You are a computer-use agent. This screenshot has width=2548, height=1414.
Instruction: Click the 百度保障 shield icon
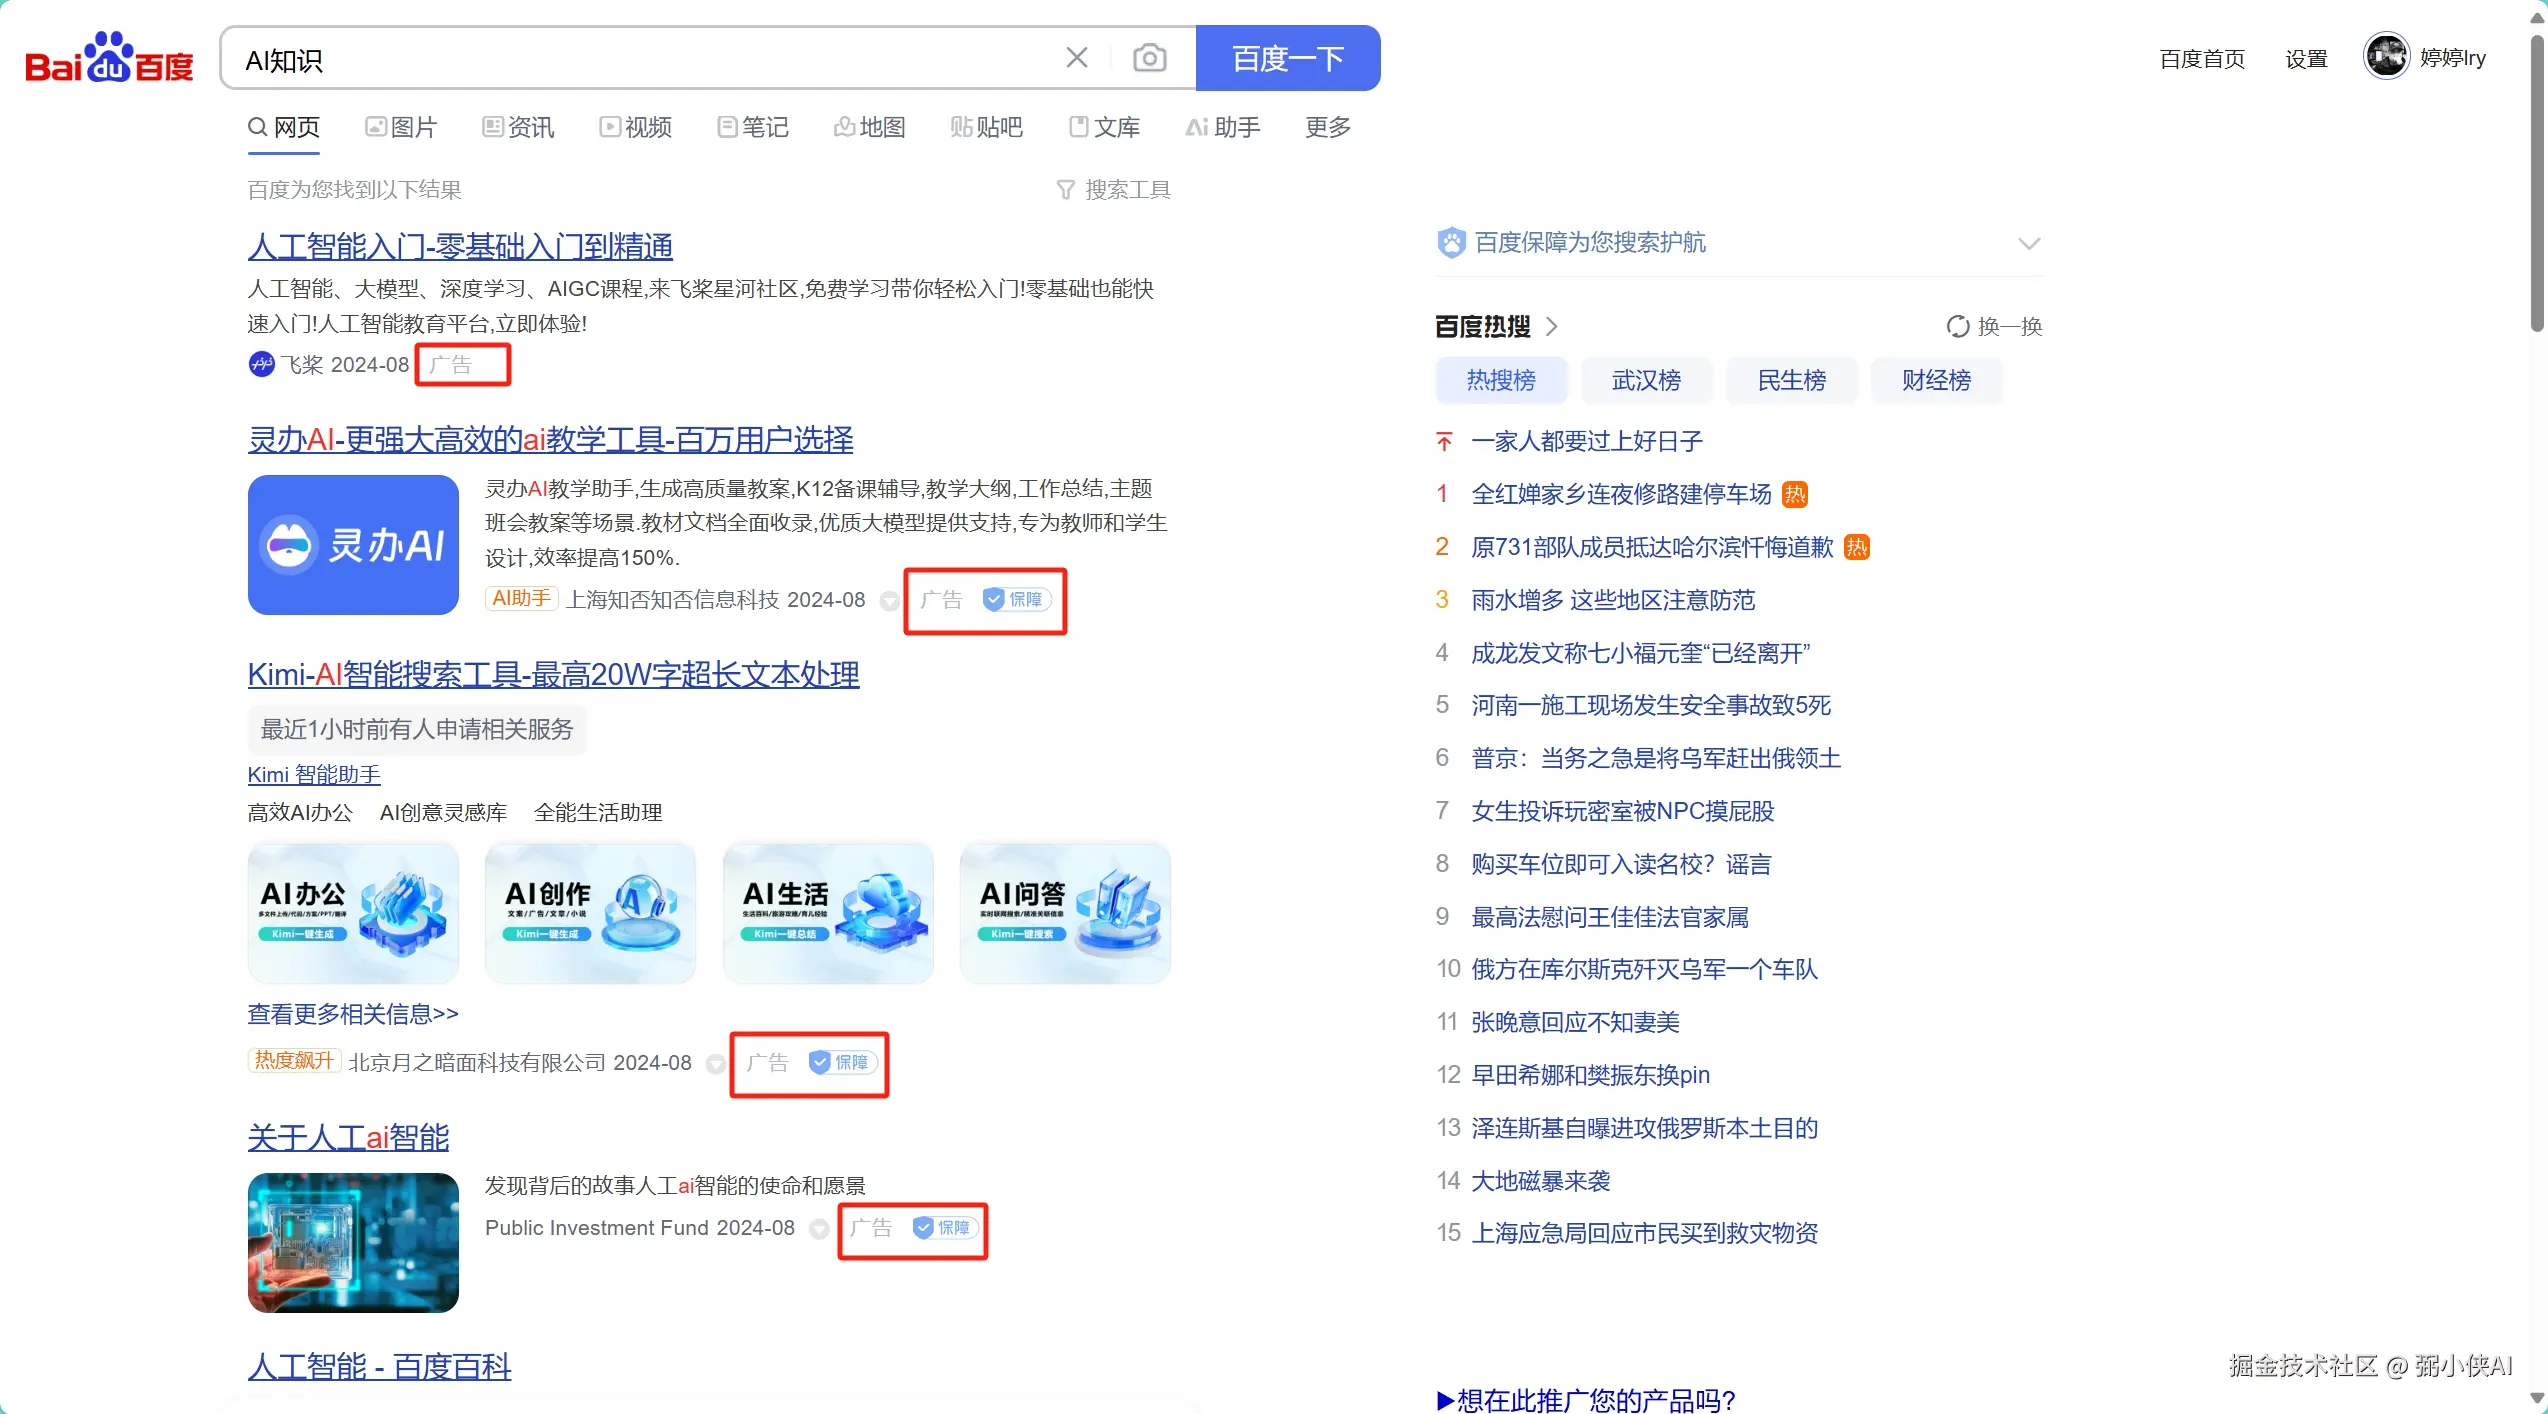1451,242
